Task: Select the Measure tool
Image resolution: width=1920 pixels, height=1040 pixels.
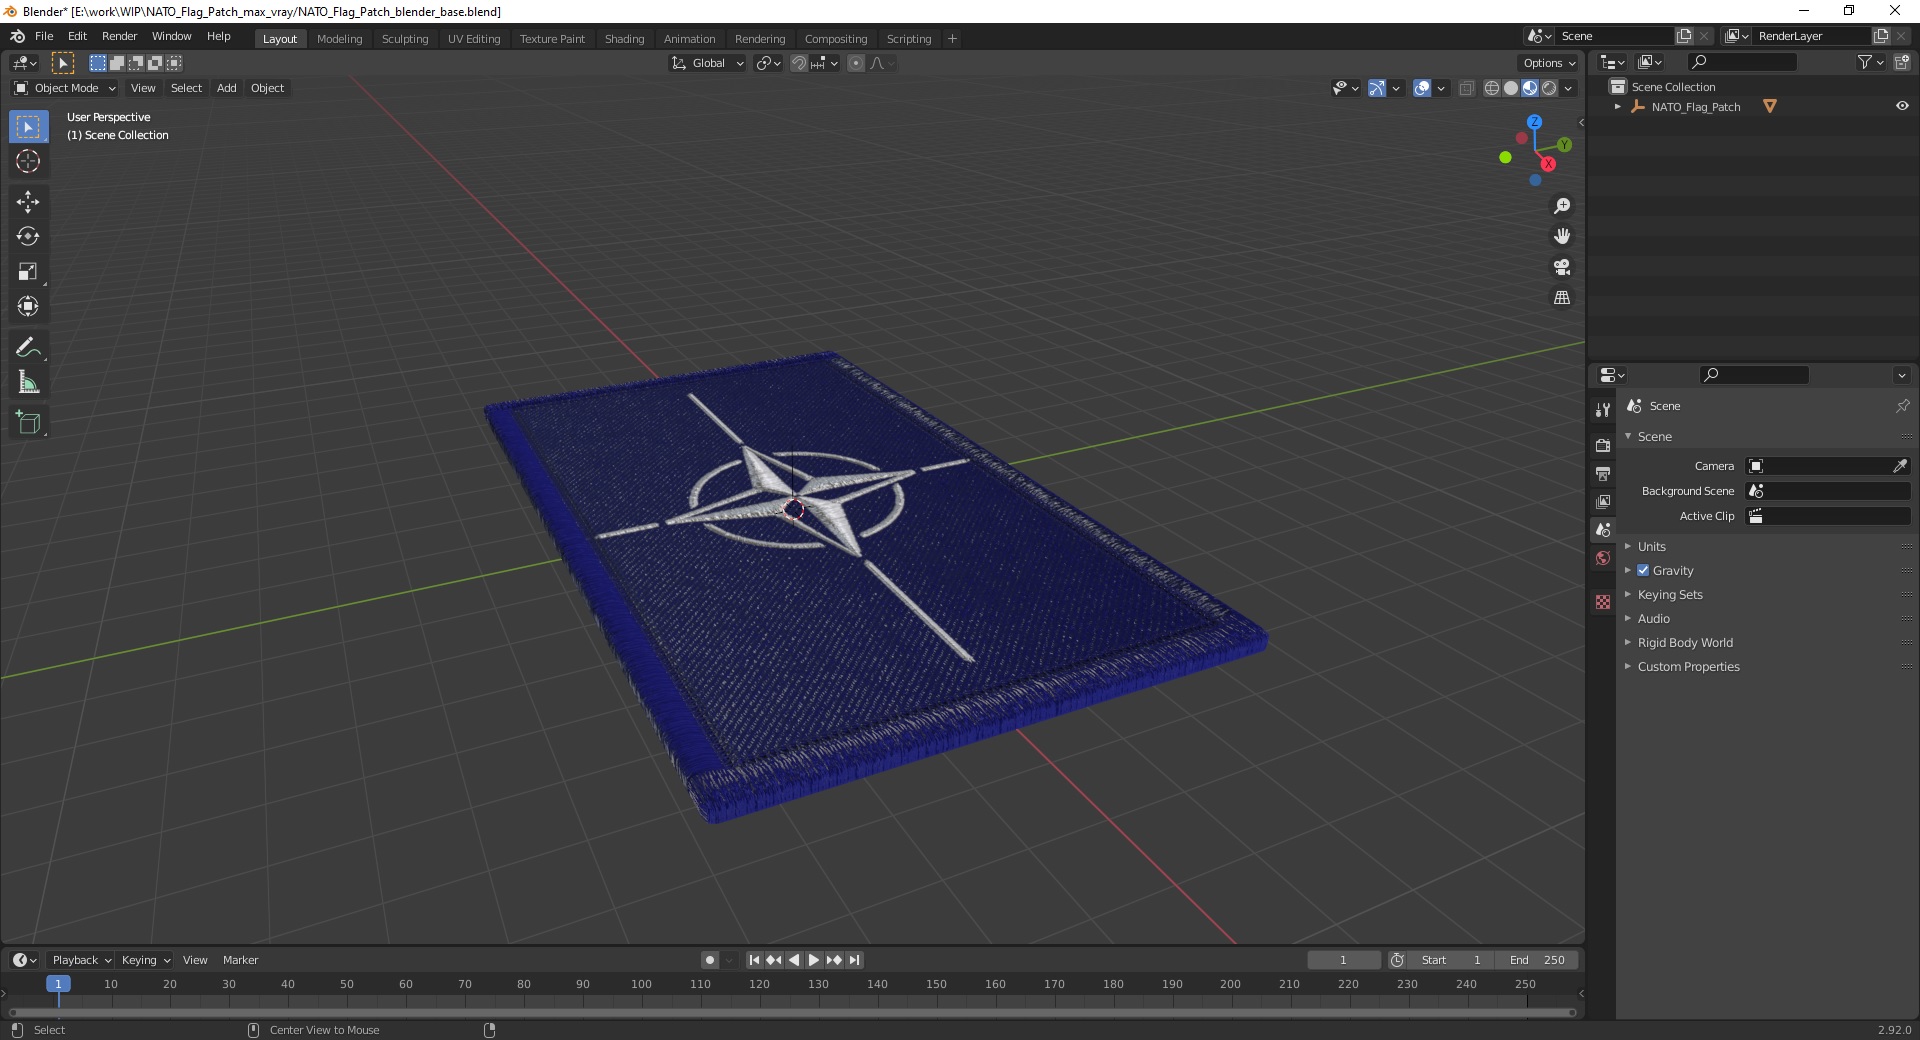Action: tap(28, 382)
